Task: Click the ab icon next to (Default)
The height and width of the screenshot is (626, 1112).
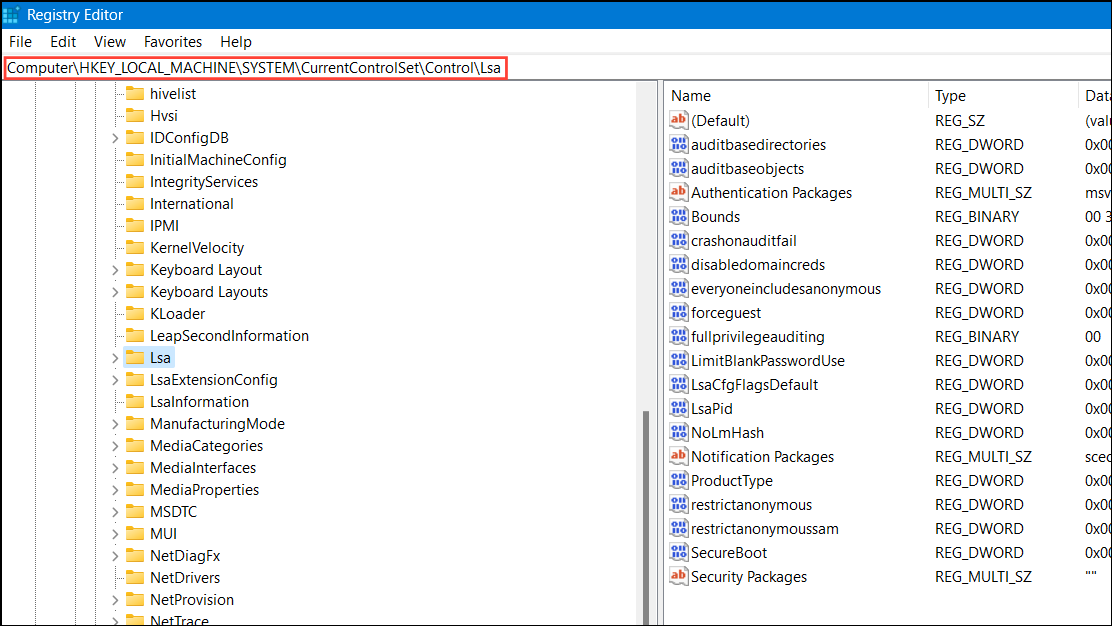Action: (678, 120)
